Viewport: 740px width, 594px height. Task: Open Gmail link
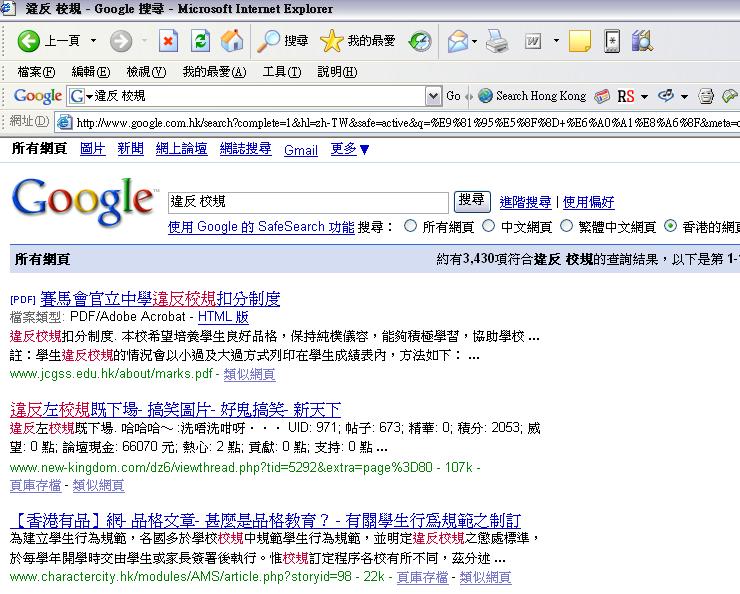coord(301,151)
